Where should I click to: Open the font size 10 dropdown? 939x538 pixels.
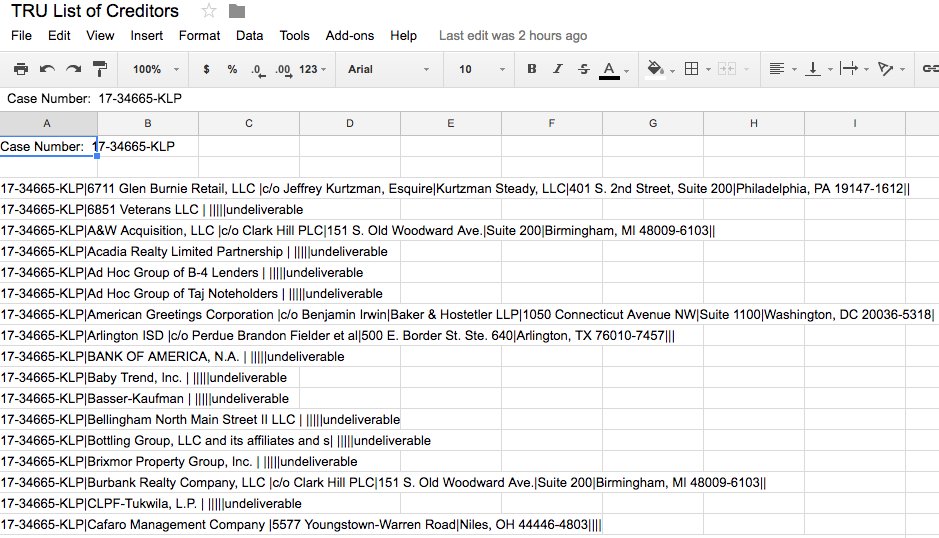482,69
